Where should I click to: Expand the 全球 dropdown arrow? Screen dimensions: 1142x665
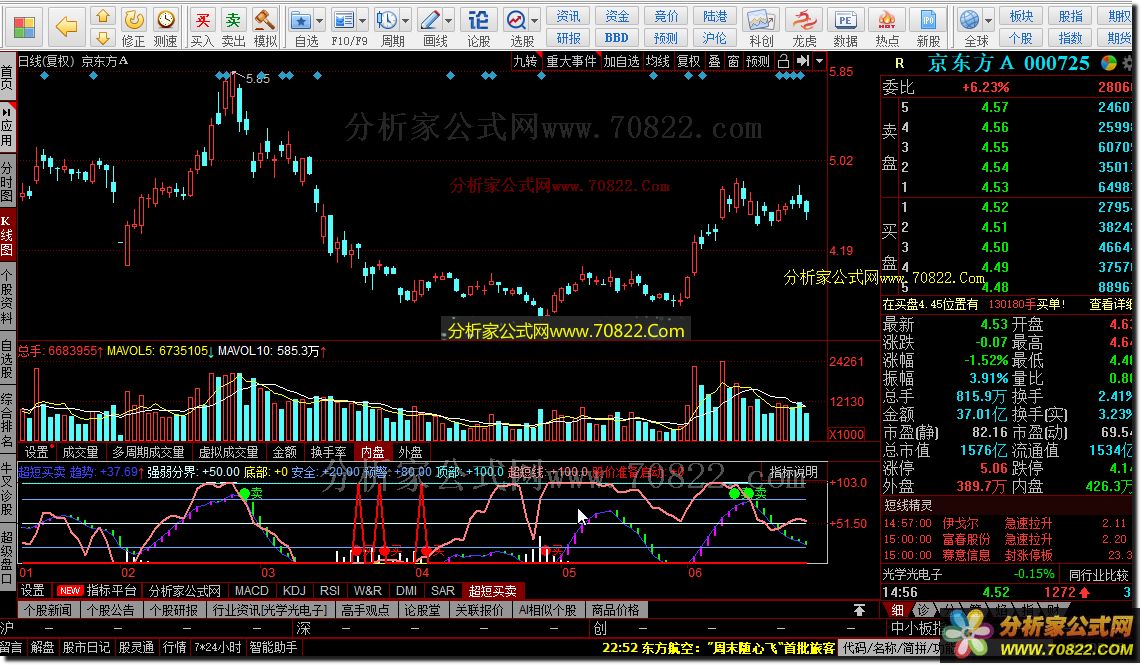988,20
